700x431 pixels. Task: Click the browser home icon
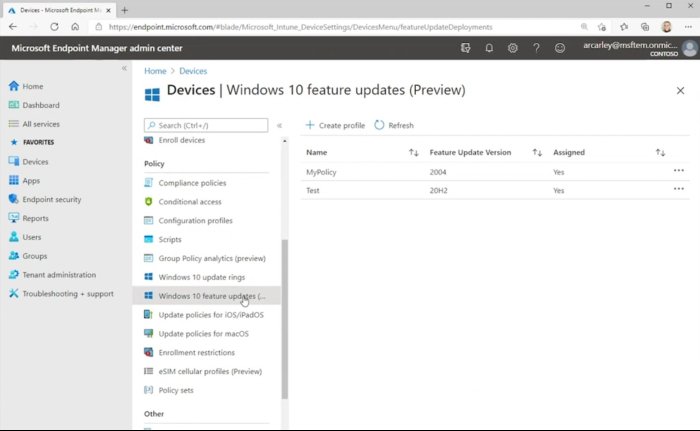(75, 27)
